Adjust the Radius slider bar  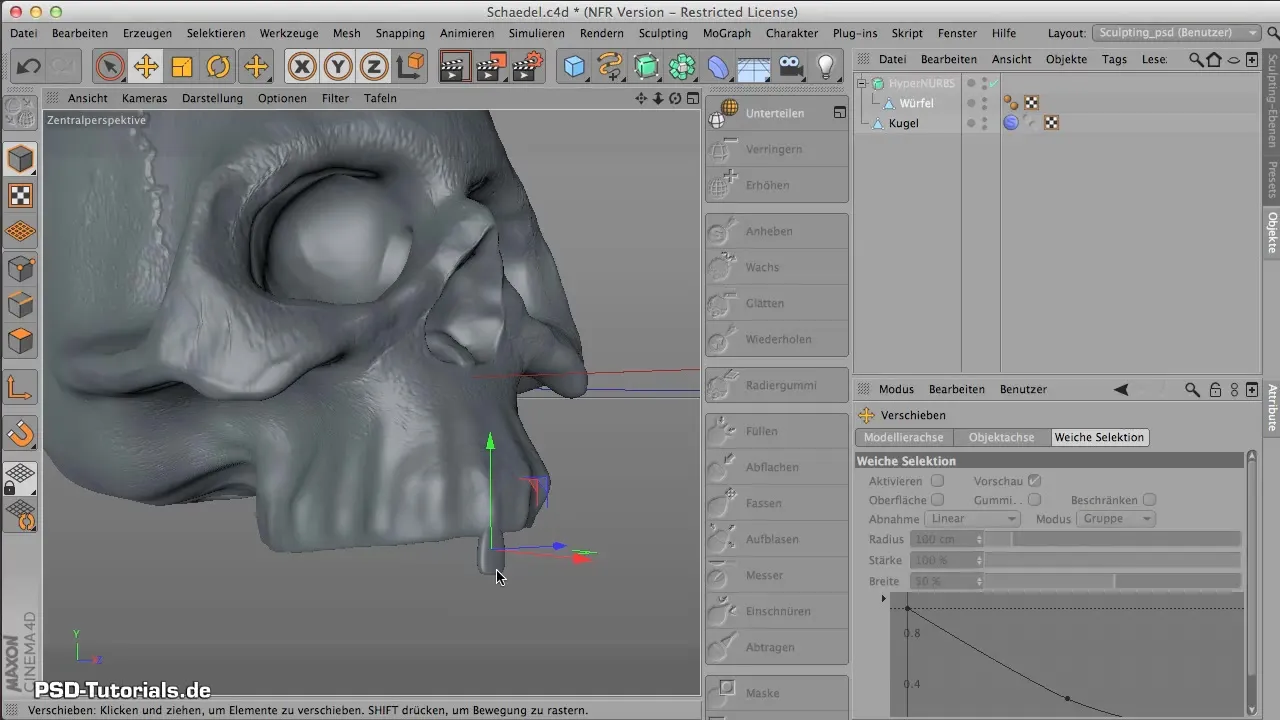tap(1114, 539)
